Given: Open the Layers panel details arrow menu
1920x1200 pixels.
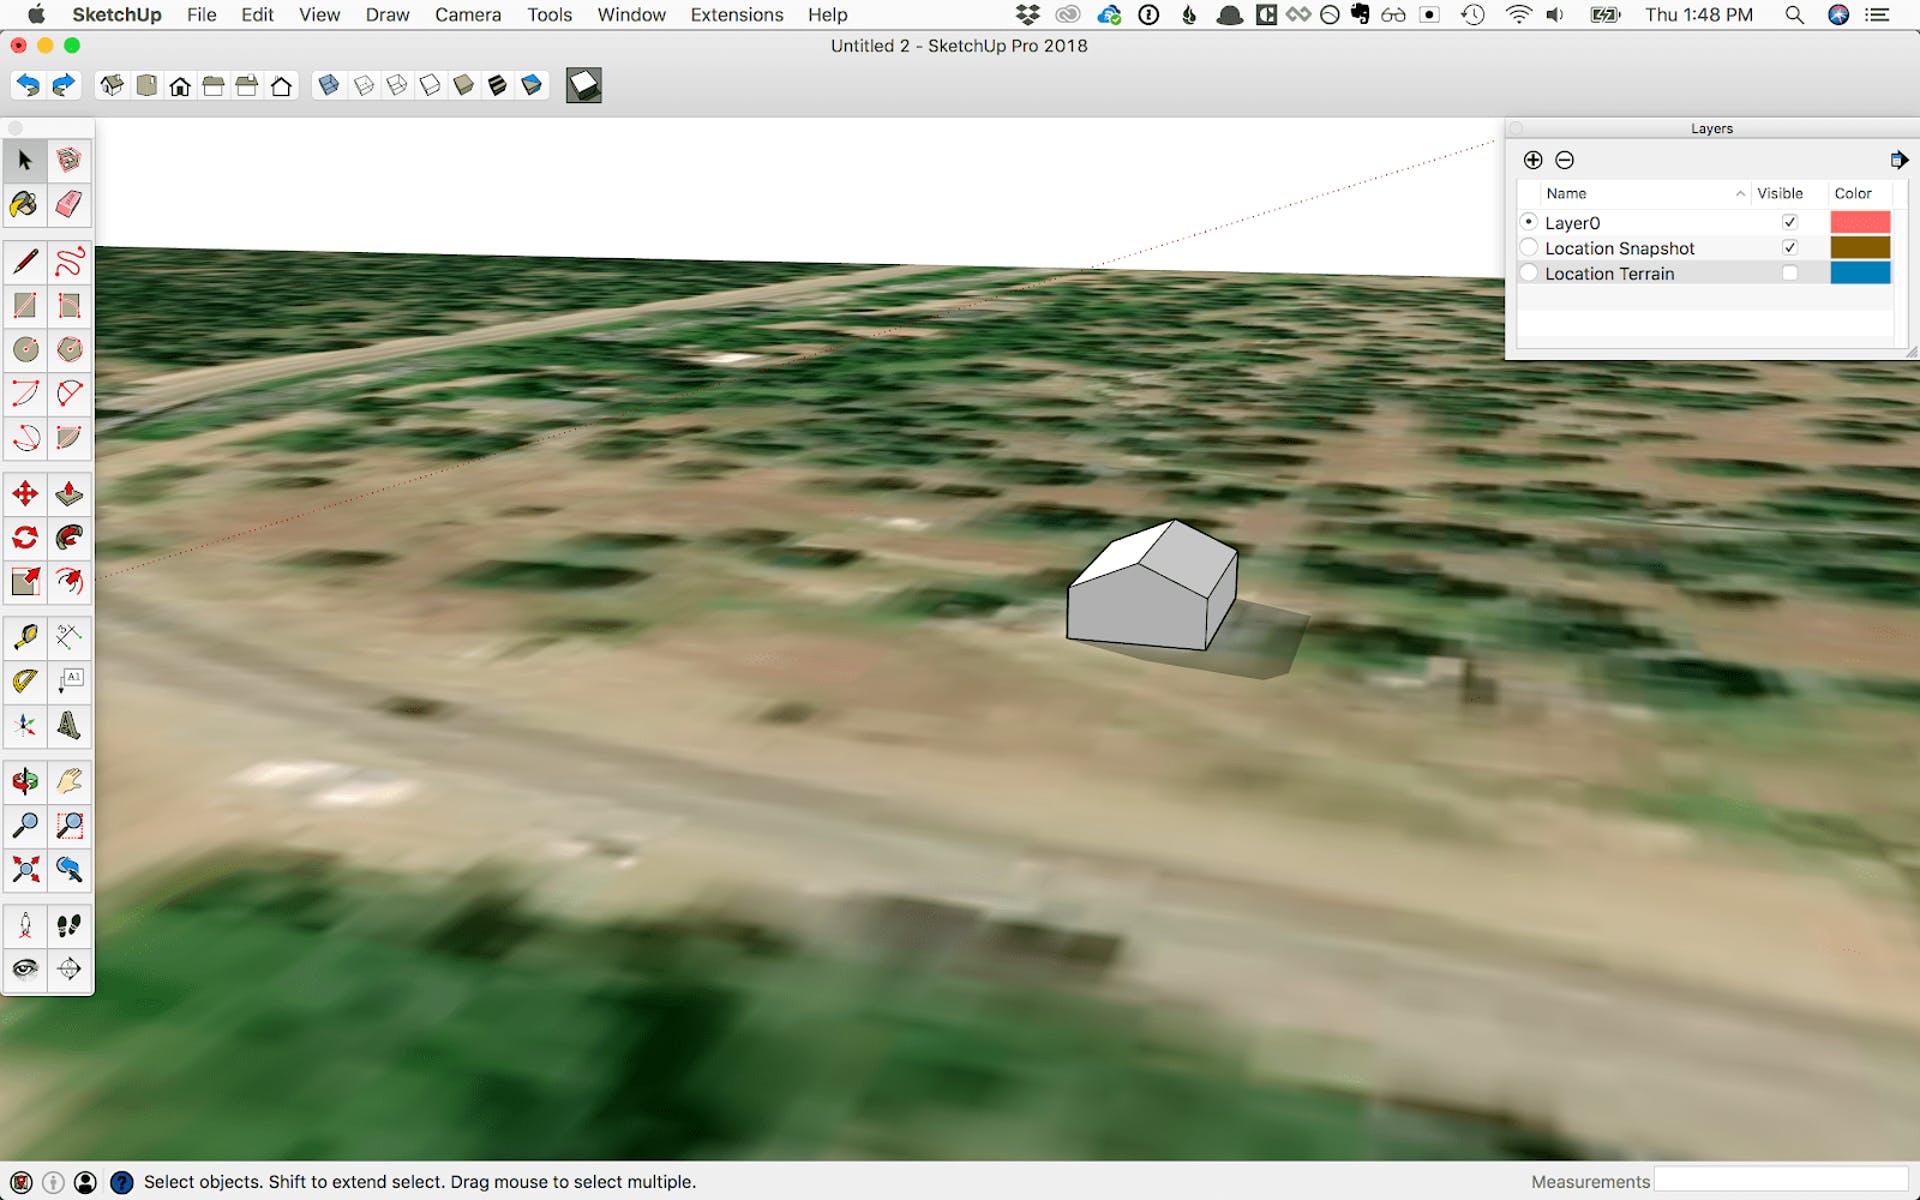Looking at the screenshot, I should pos(1899,160).
